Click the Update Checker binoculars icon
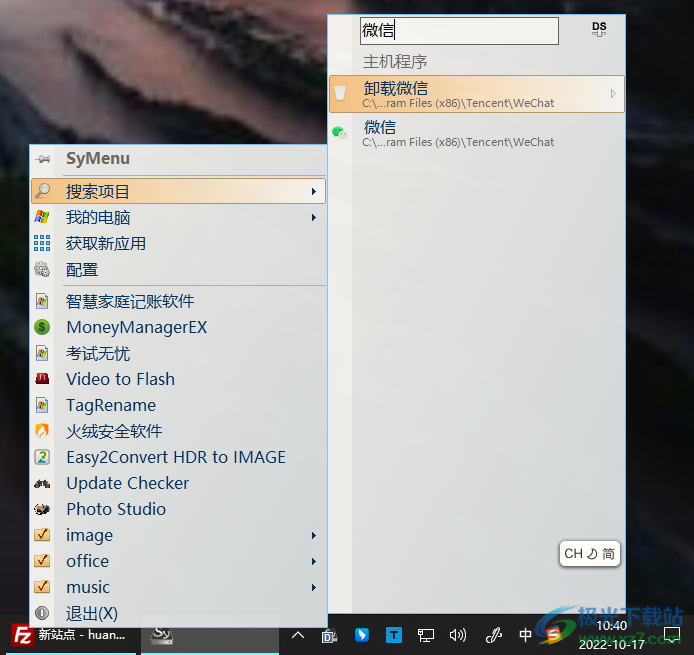 (42, 484)
